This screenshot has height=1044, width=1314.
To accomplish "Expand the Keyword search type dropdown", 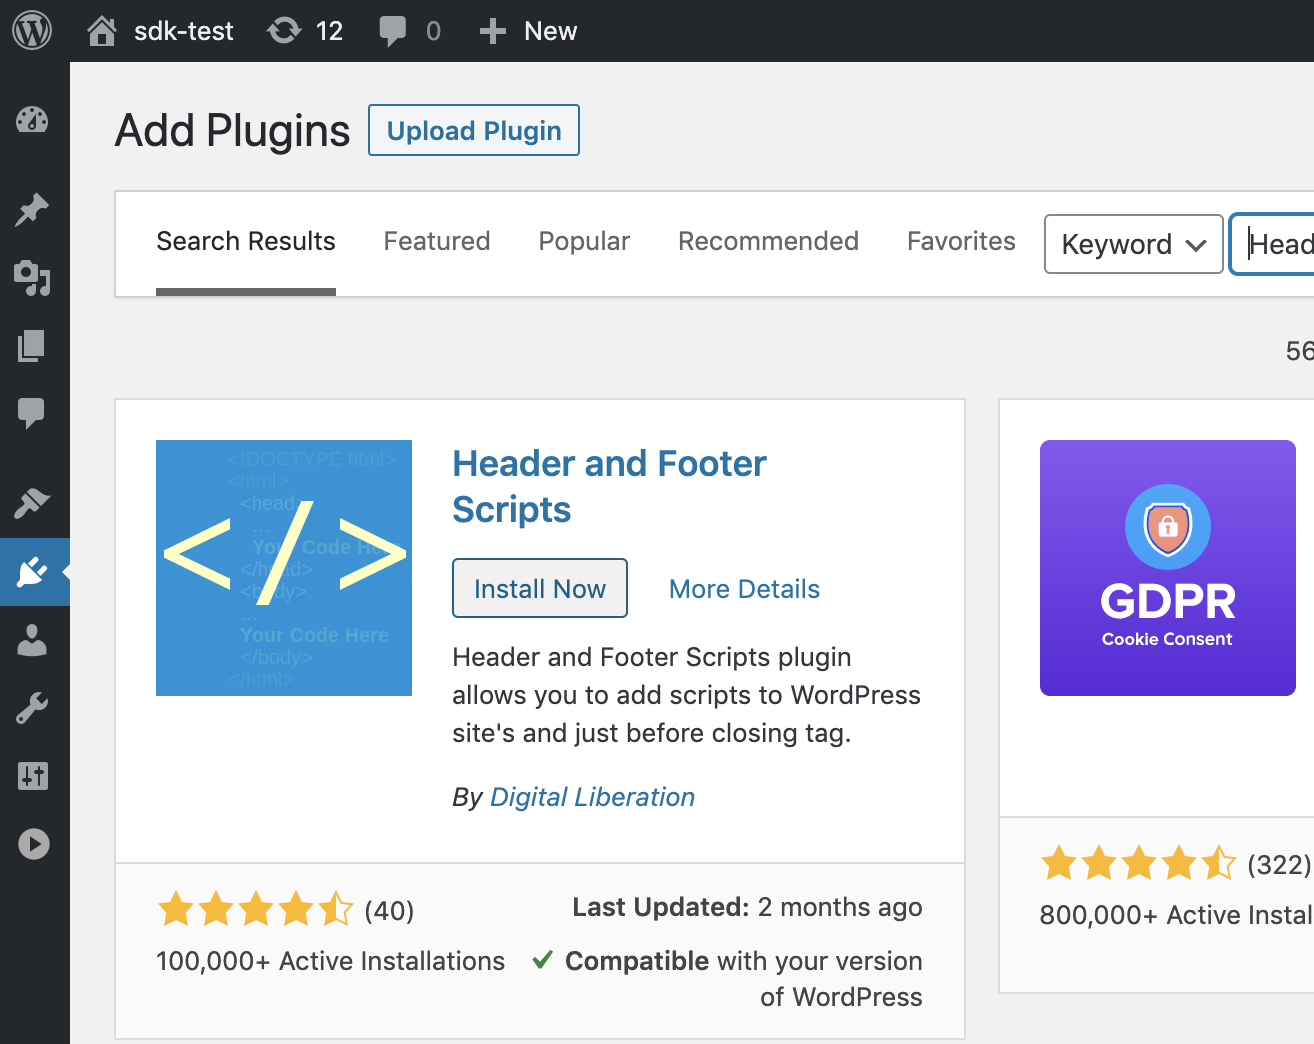I will pyautogui.click(x=1133, y=244).
